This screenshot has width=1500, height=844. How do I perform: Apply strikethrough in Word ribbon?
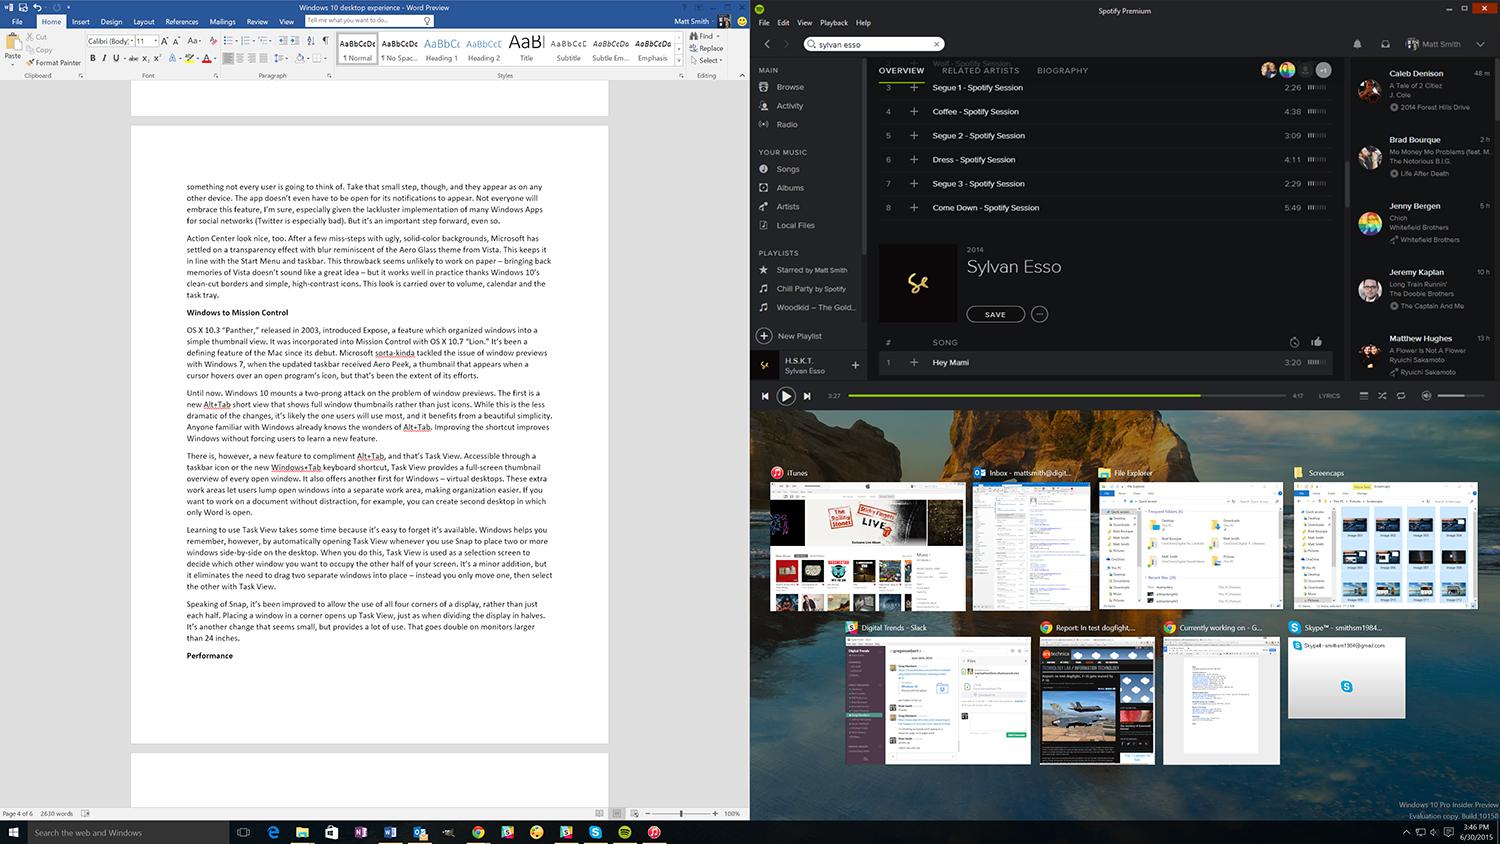coord(133,59)
